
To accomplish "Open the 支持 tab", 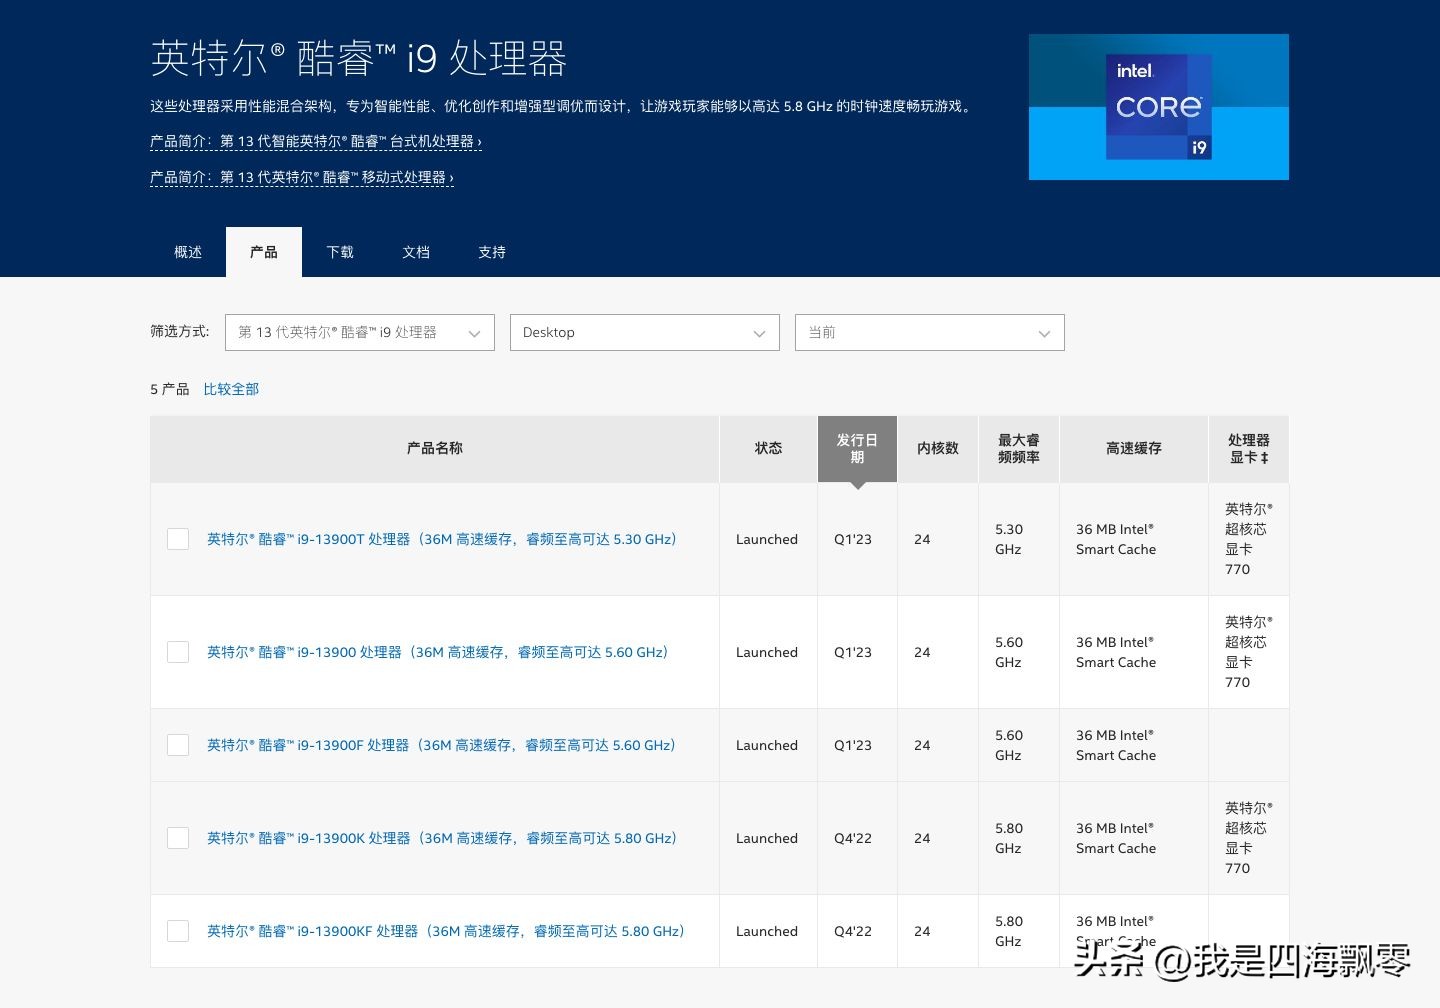I will coord(491,252).
